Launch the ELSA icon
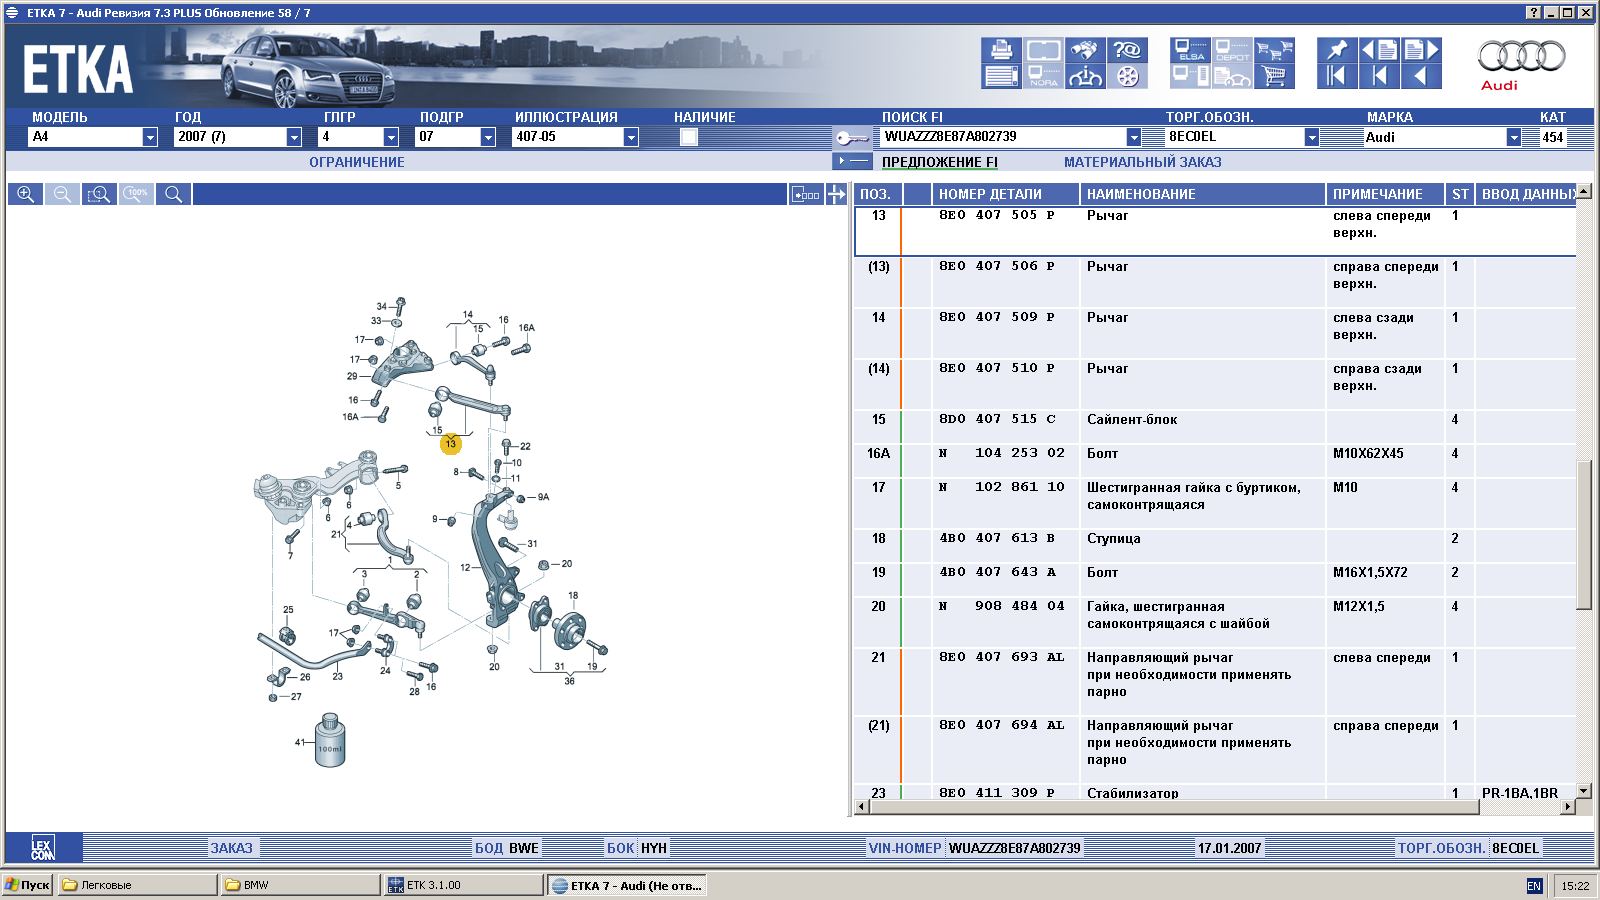 click(x=1190, y=50)
